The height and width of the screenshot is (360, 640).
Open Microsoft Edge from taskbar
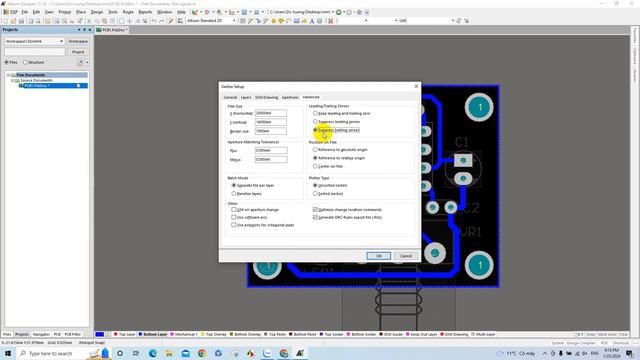(153, 353)
